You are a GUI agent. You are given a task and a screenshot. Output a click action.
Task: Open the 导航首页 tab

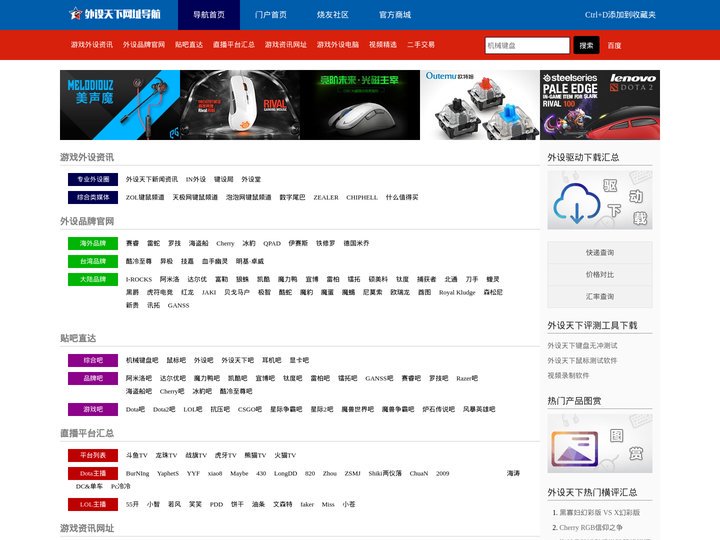[209, 15]
